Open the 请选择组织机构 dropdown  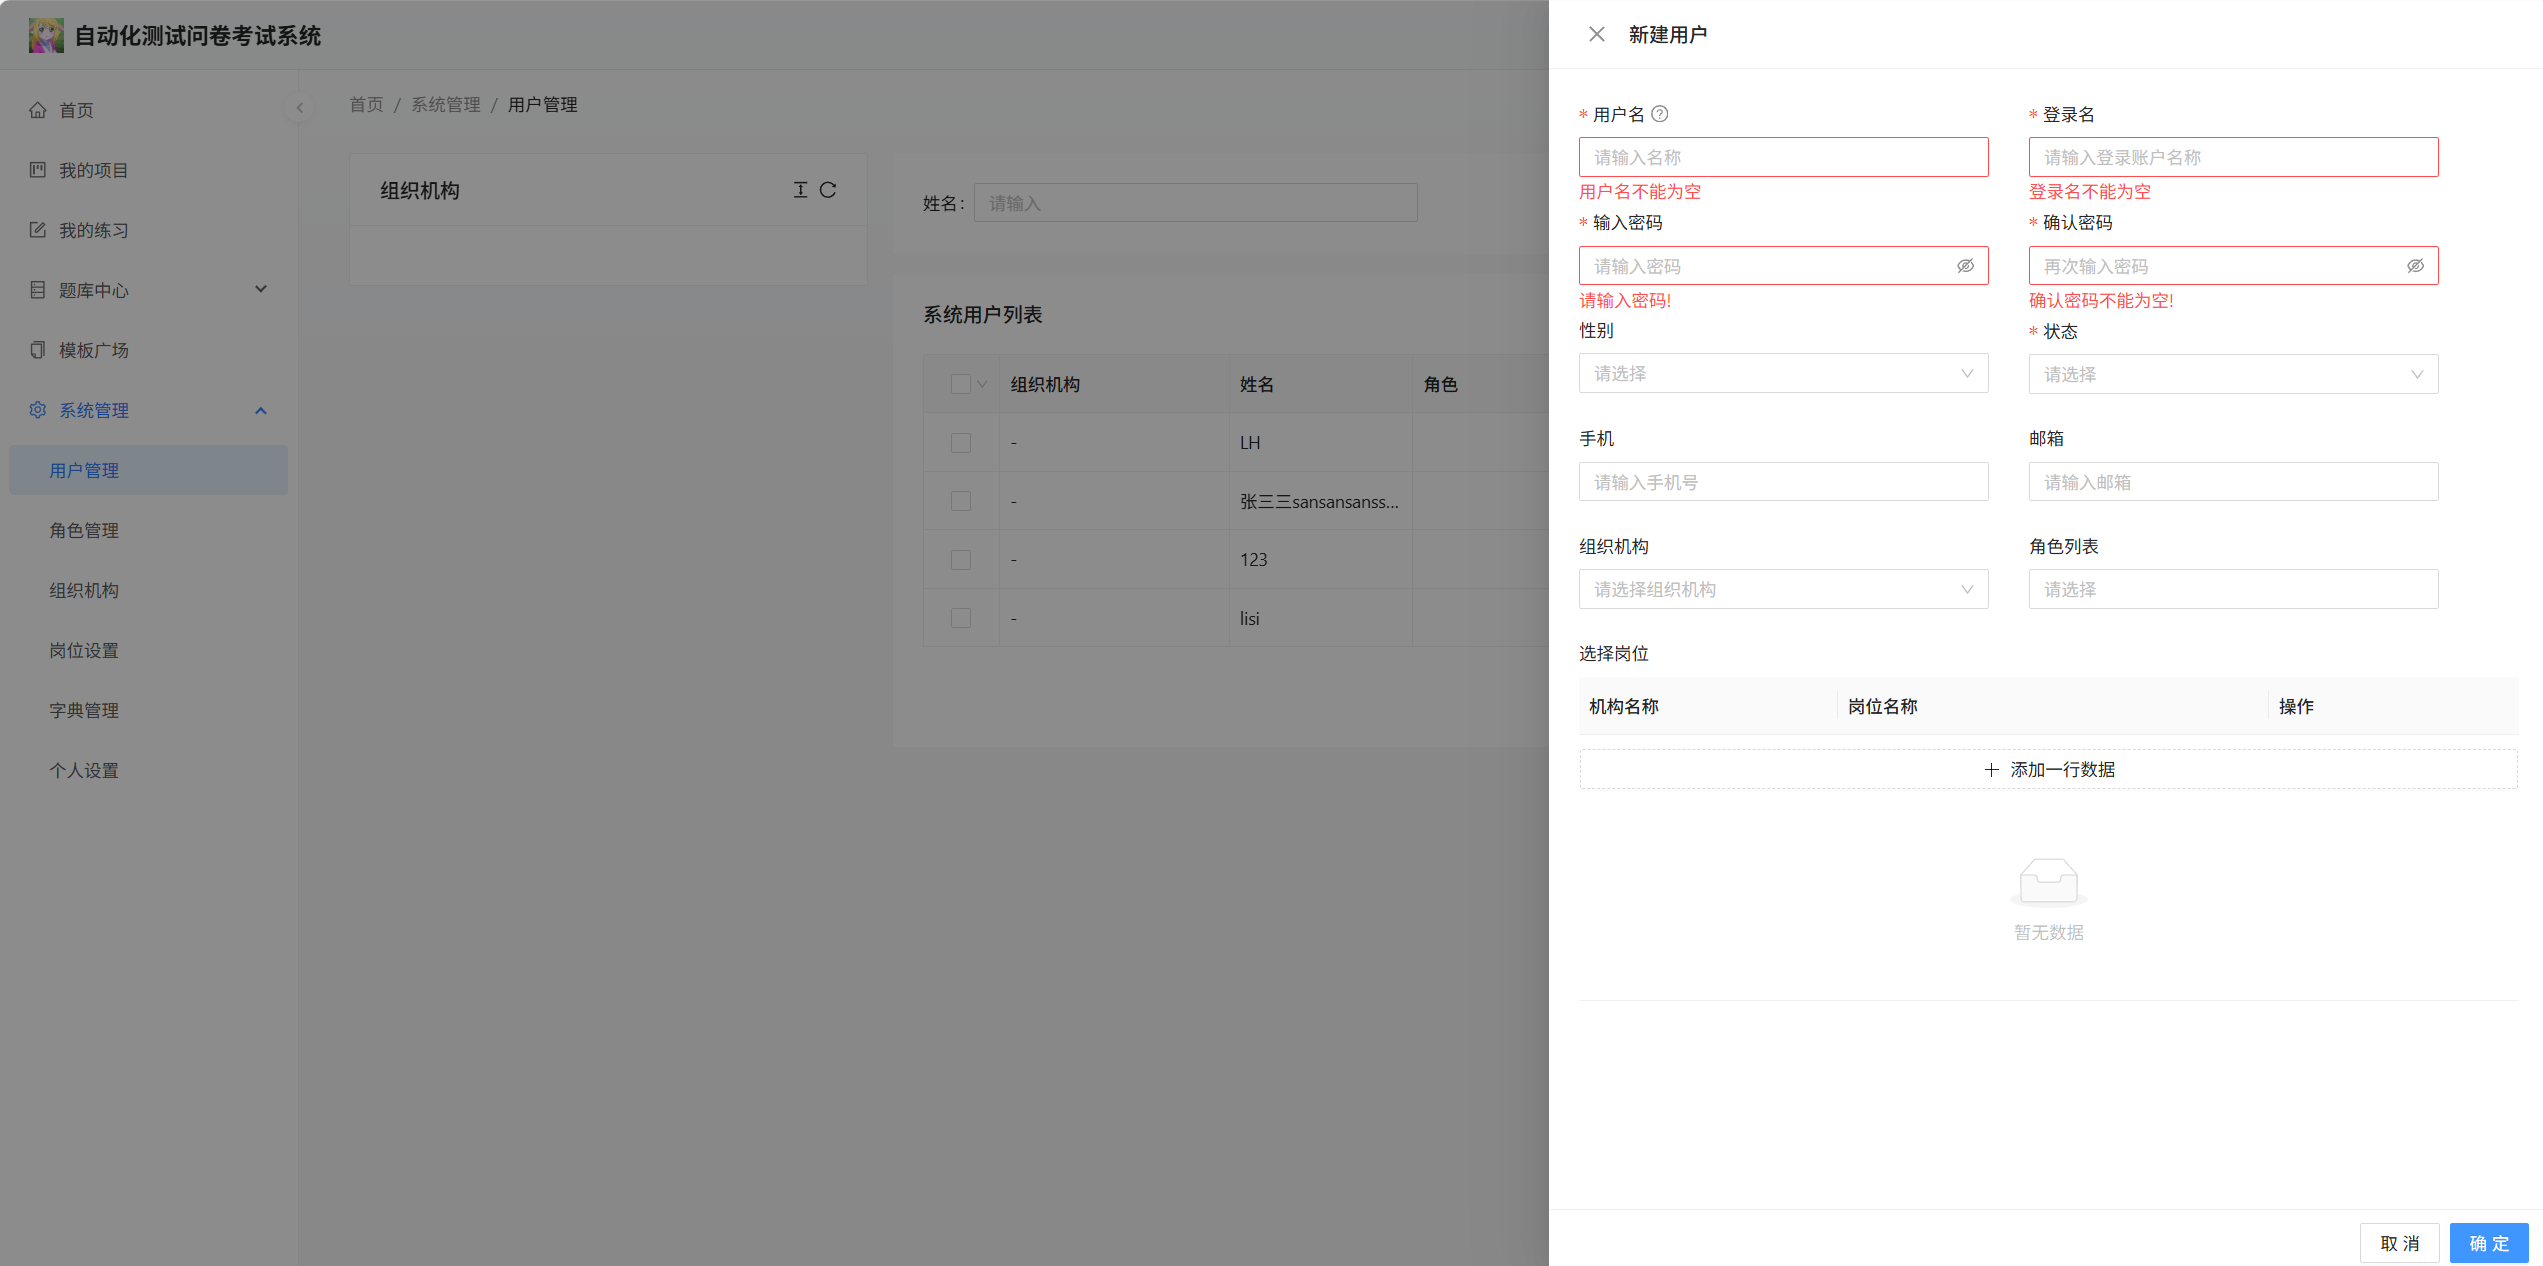tap(1783, 589)
